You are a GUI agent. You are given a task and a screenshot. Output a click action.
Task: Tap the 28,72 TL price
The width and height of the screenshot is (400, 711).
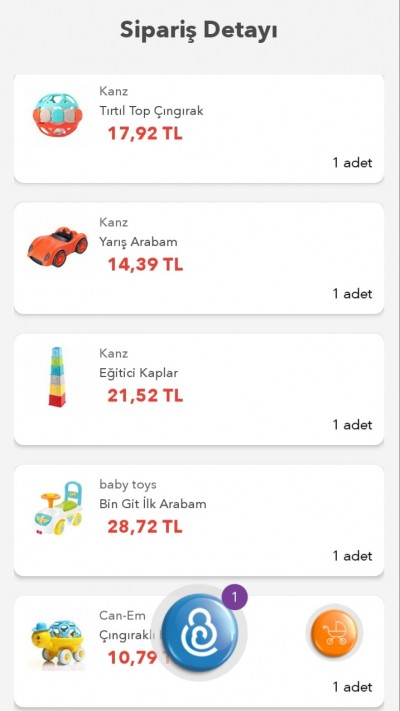pyautogui.click(x=145, y=526)
